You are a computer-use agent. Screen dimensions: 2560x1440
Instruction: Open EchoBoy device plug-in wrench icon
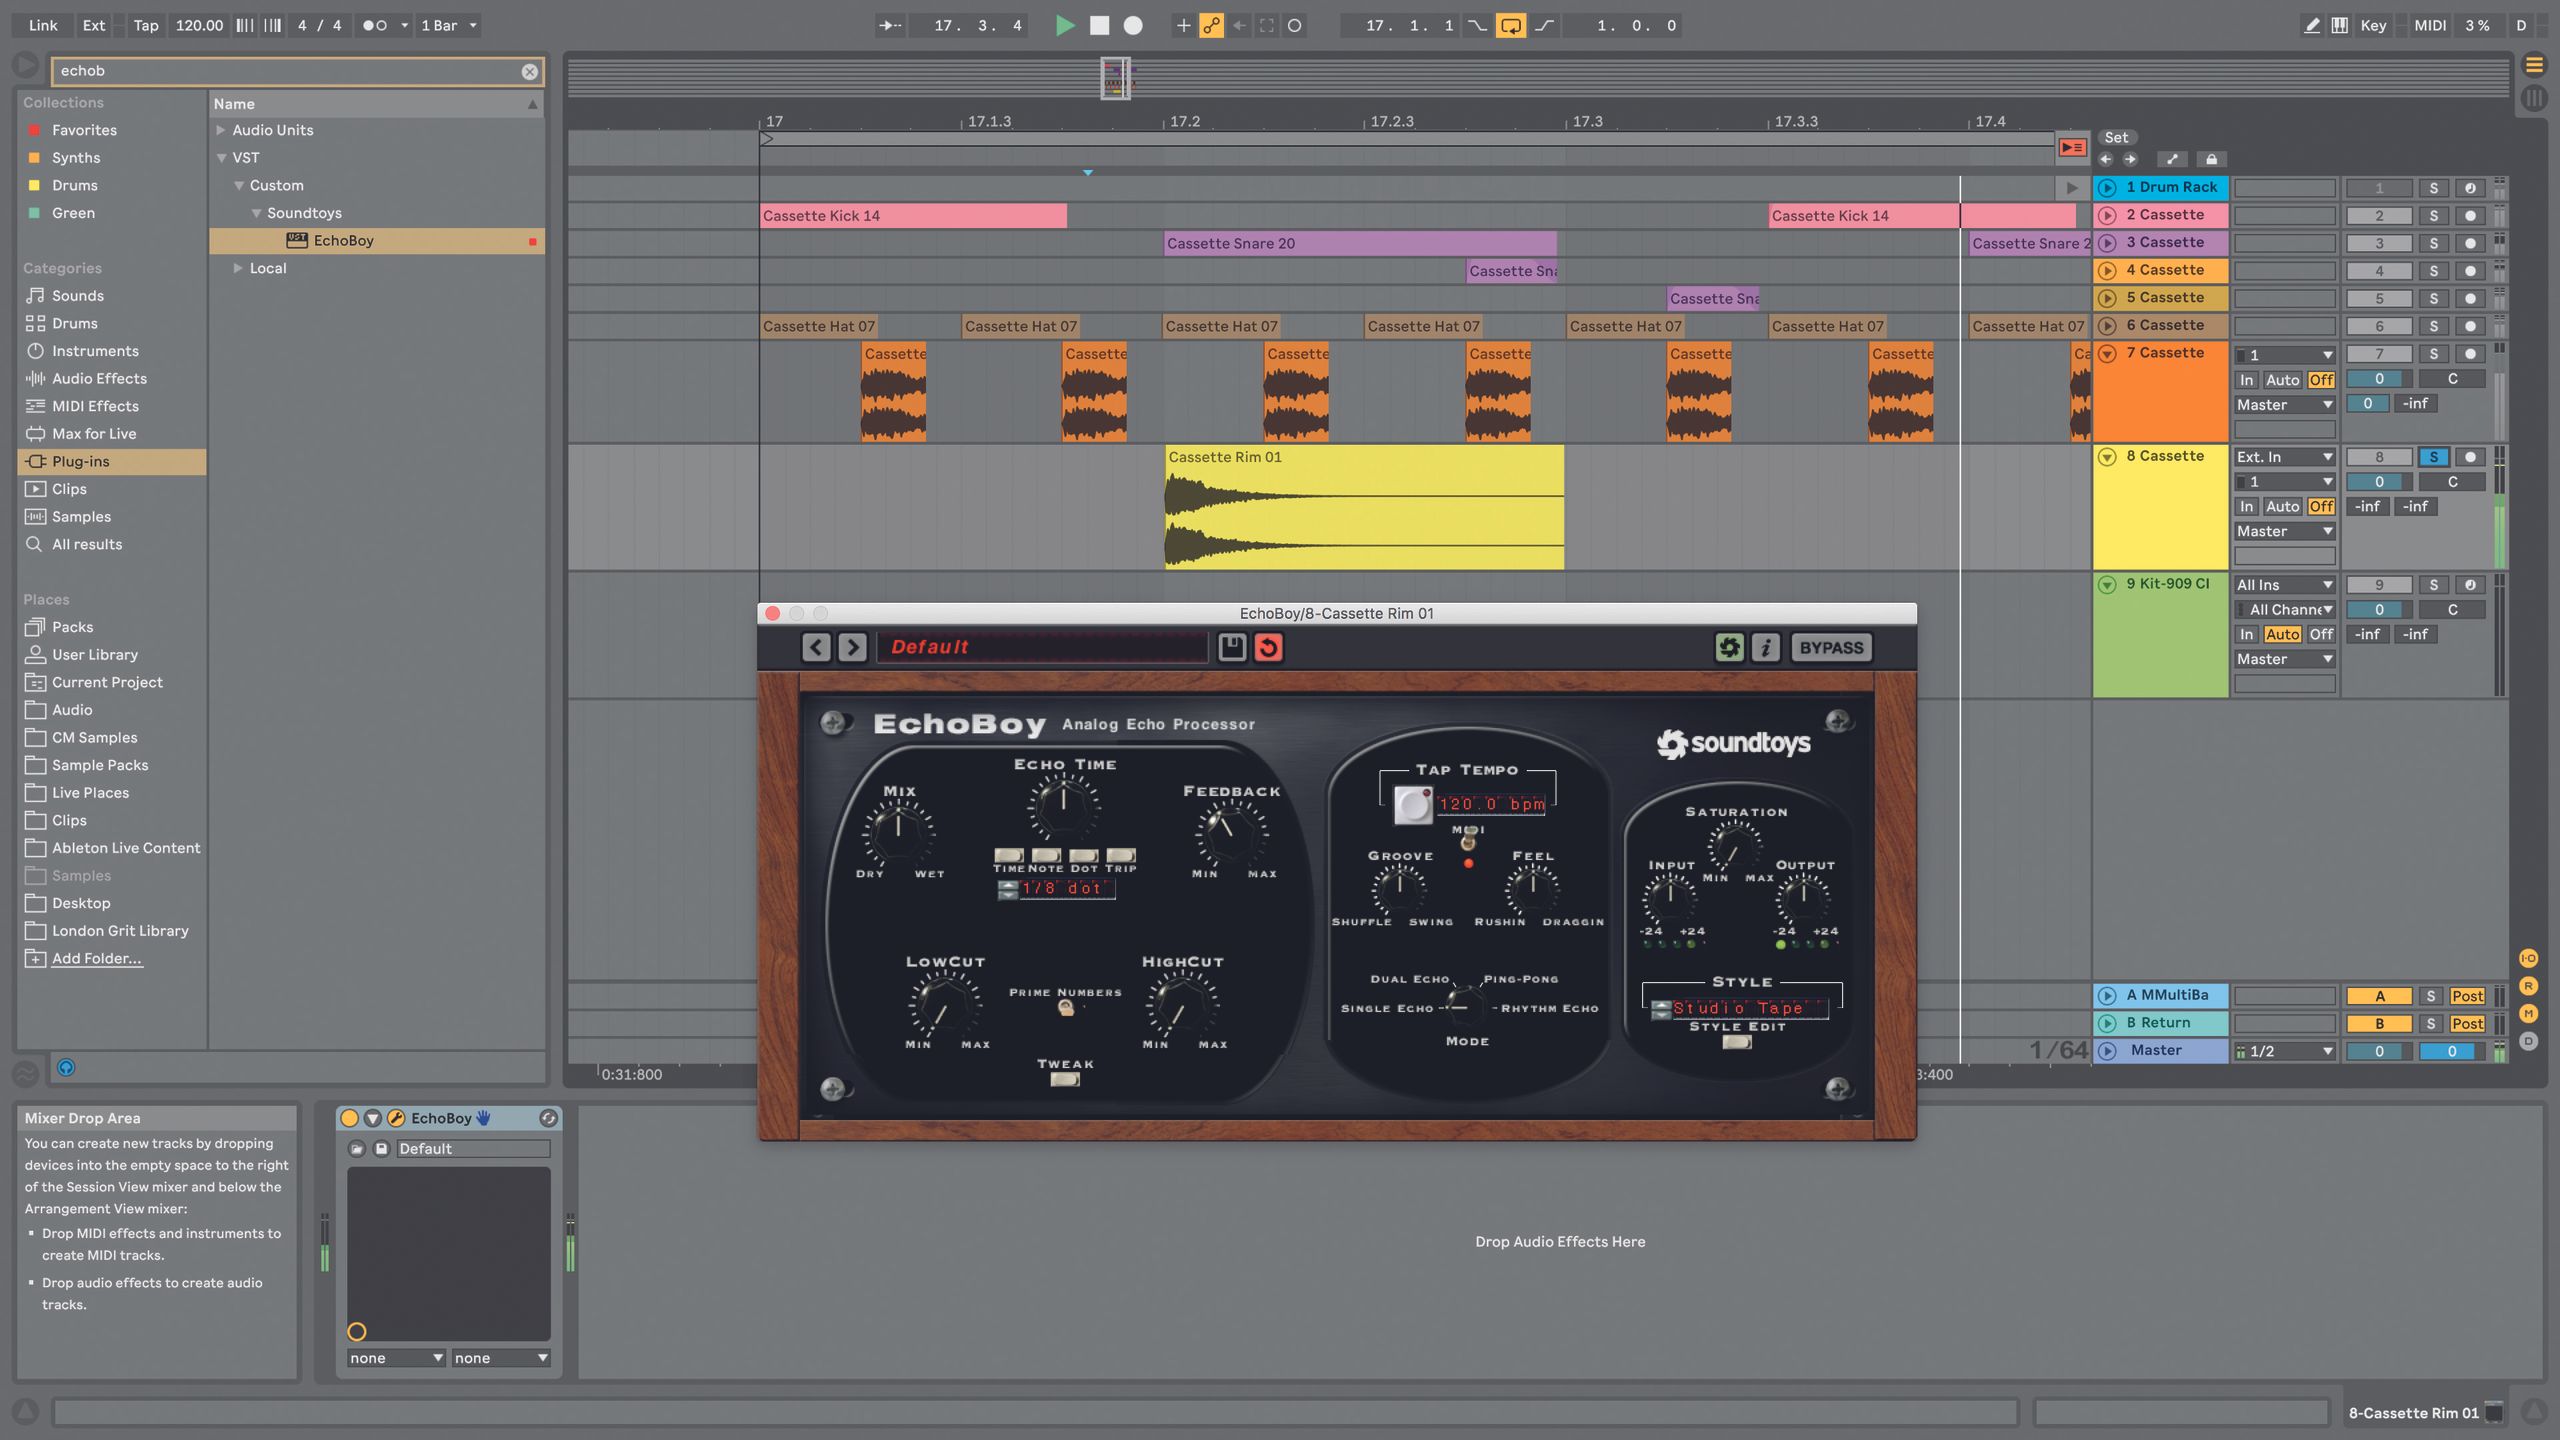click(396, 1118)
